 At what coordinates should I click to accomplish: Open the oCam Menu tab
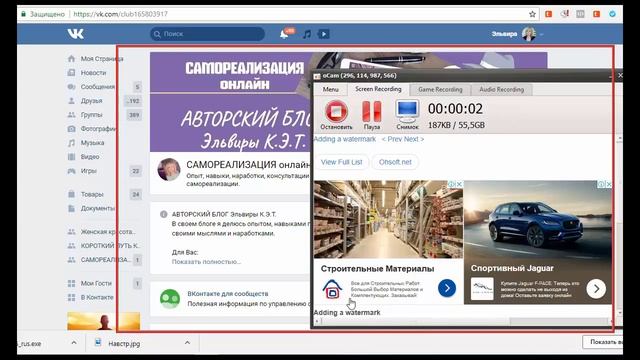pos(331,89)
